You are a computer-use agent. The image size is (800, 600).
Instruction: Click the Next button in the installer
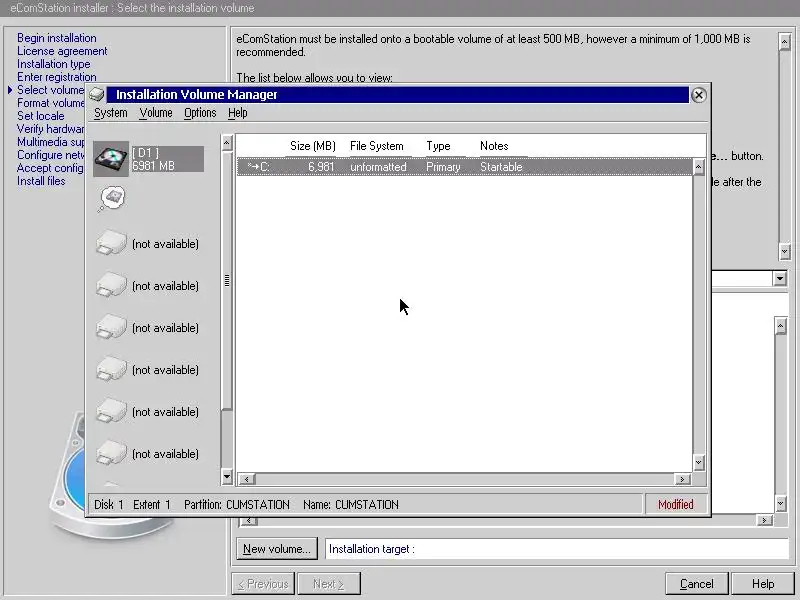[x=329, y=584]
